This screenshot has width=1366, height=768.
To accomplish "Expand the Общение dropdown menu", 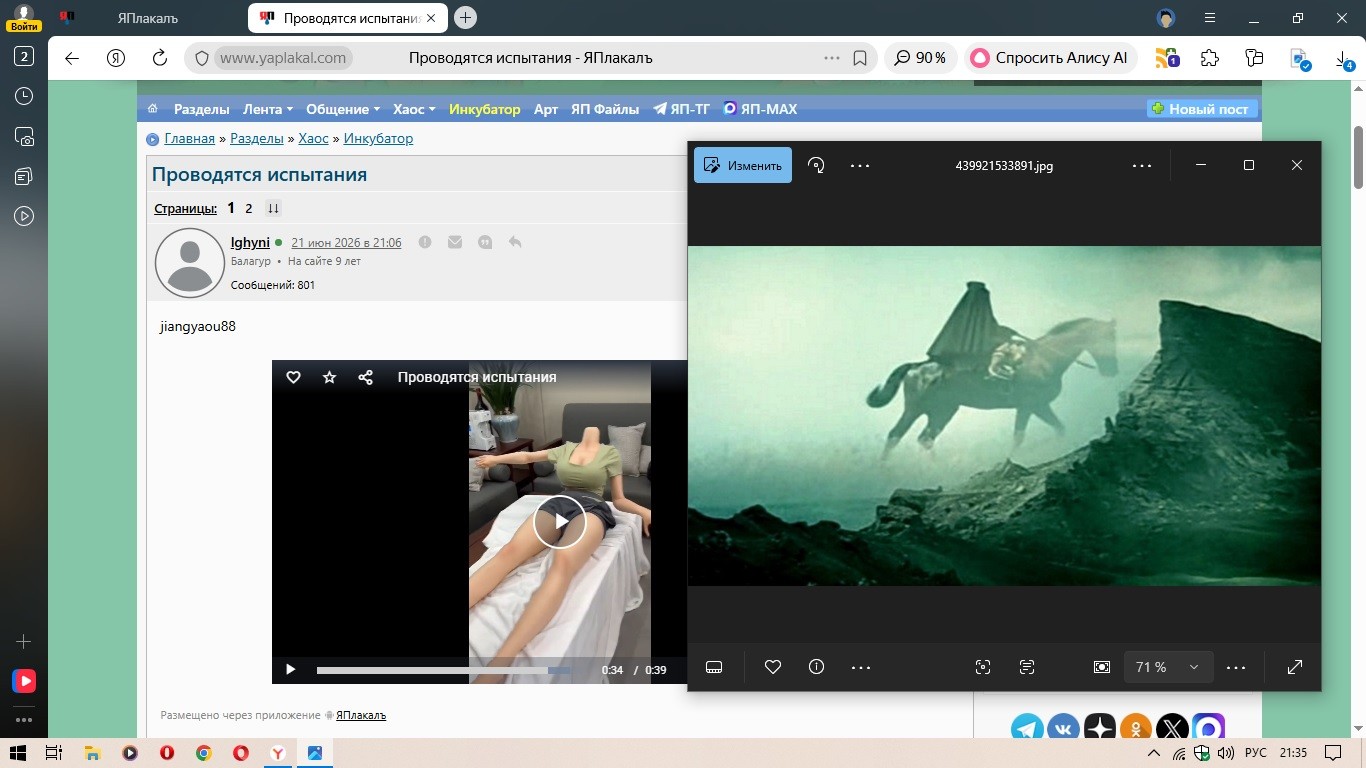I will [343, 109].
